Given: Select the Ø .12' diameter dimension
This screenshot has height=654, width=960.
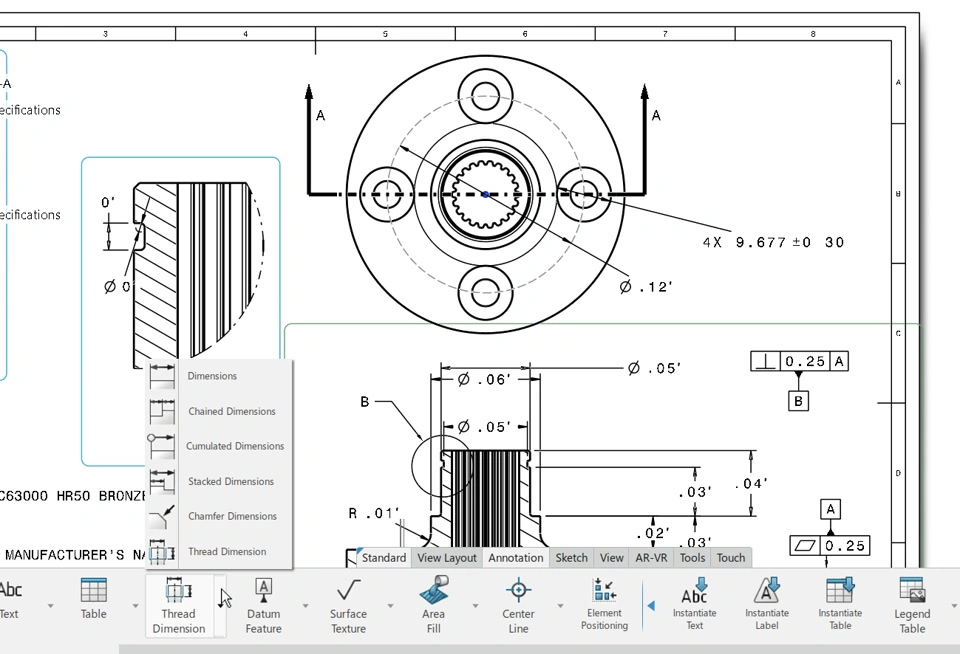Looking at the screenshot, I should [646, 287].
